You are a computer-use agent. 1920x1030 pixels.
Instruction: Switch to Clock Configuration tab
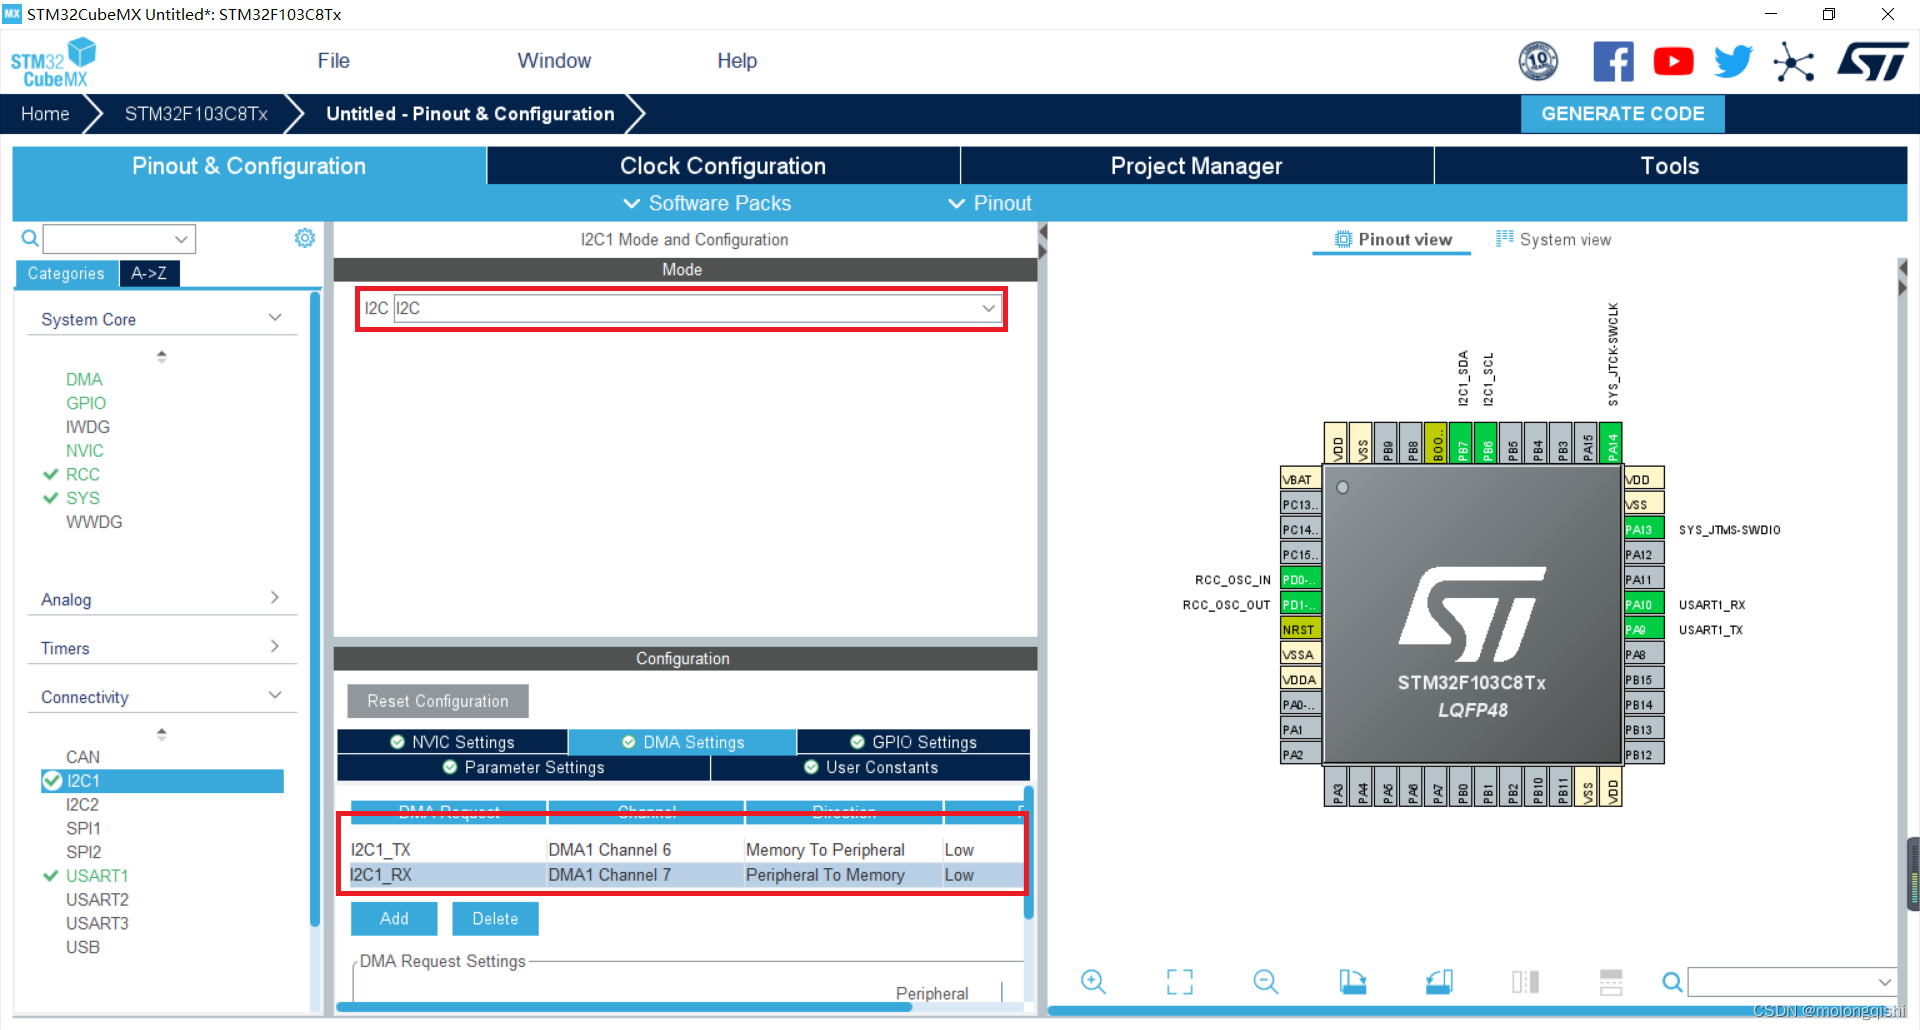(723, 166)
